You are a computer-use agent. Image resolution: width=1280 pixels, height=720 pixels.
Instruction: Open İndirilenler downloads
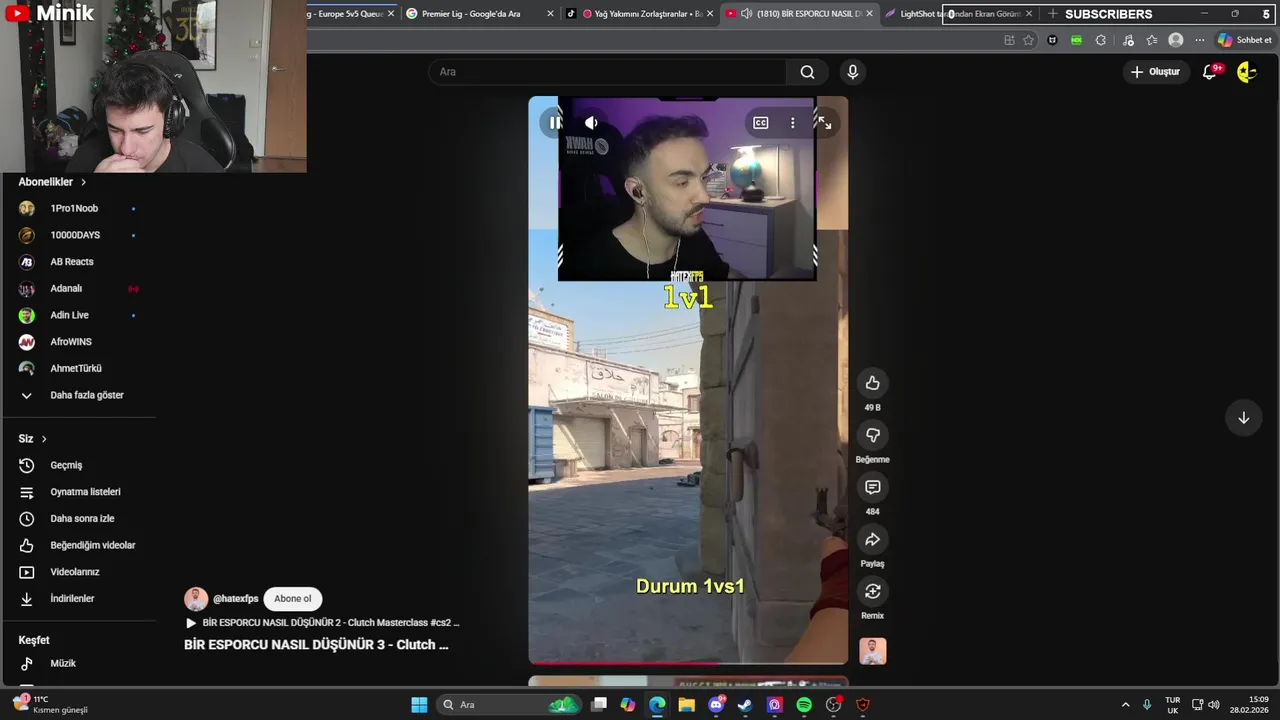[x=78, y=598]
